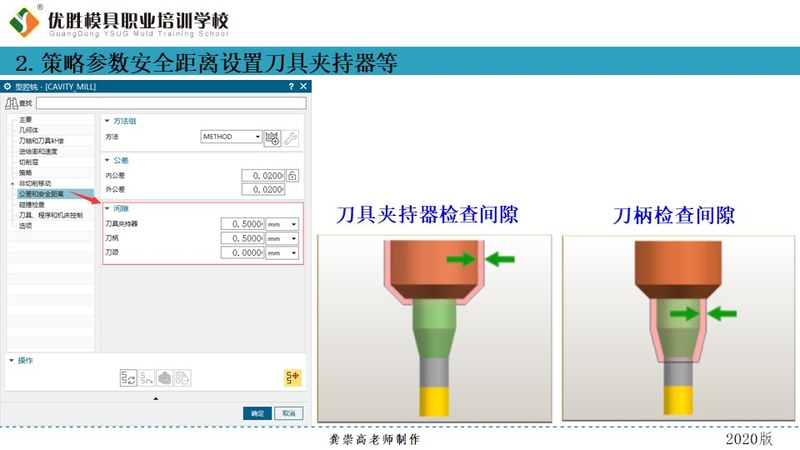Image resolution: width=800 pixels, height=450 pixels.
Task: Click the Generate tool path icon
Action: 128,378
